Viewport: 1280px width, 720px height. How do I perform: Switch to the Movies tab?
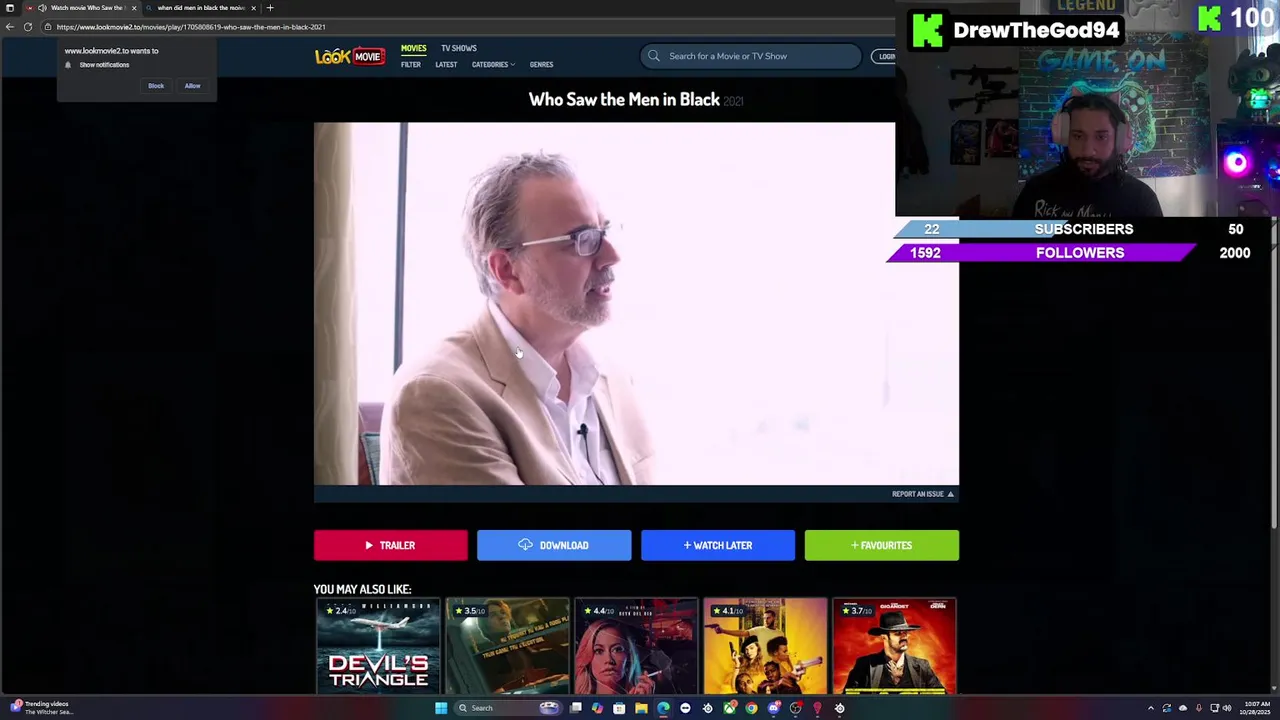click(x=413, y=48)
